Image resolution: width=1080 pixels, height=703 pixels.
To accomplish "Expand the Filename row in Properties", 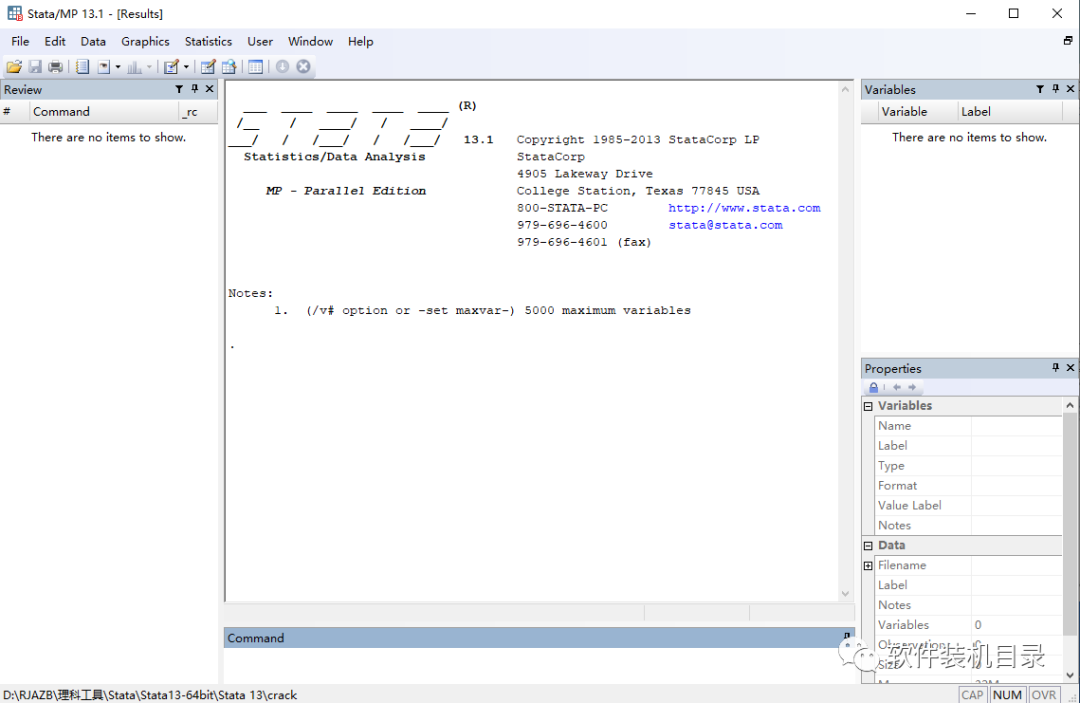I will 868,565.
